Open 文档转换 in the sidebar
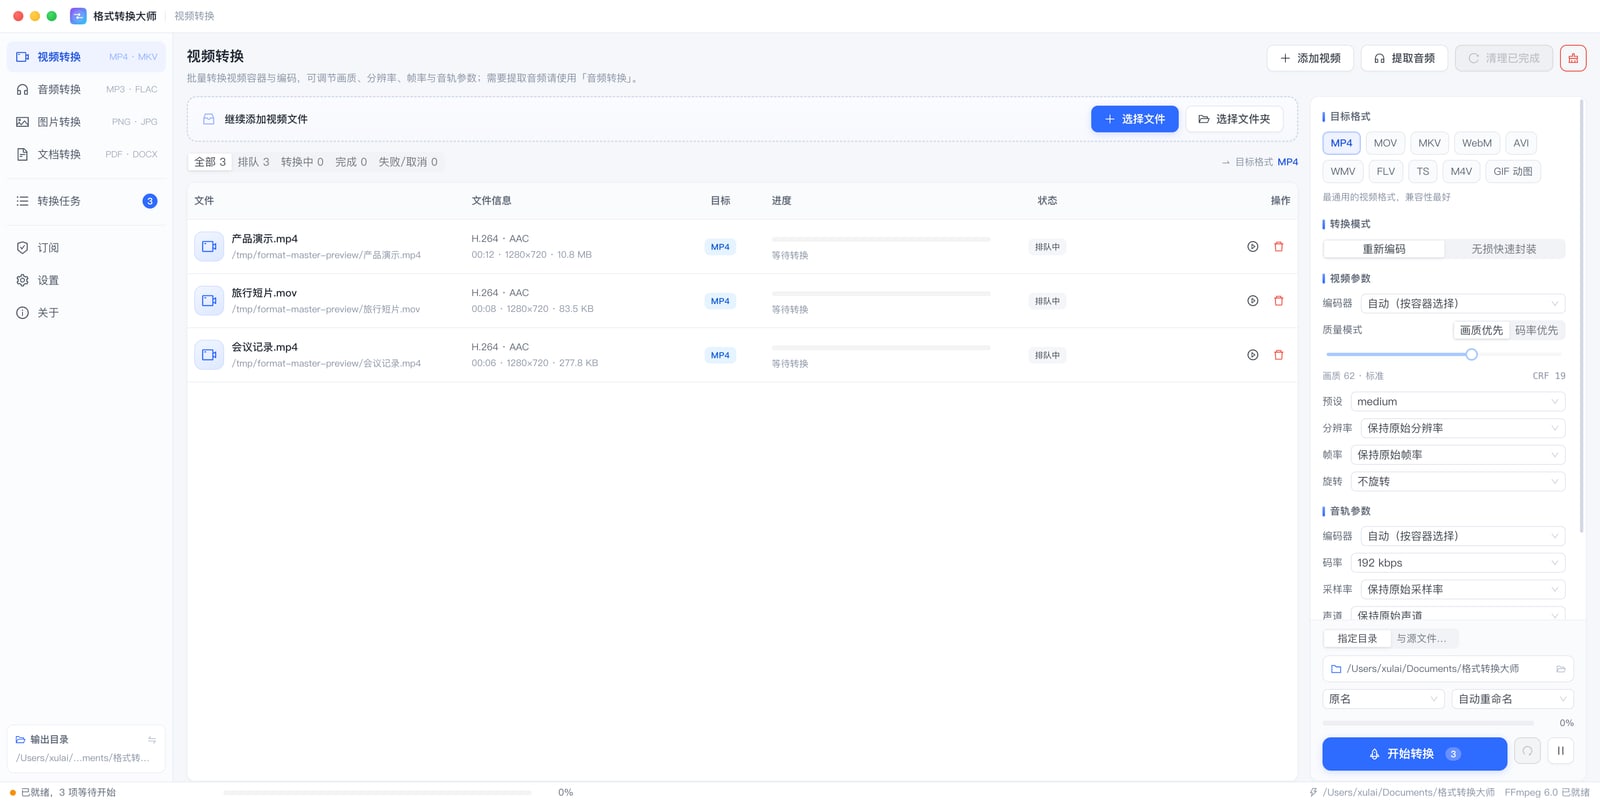The image size is (1600, 803). (86, 154)
